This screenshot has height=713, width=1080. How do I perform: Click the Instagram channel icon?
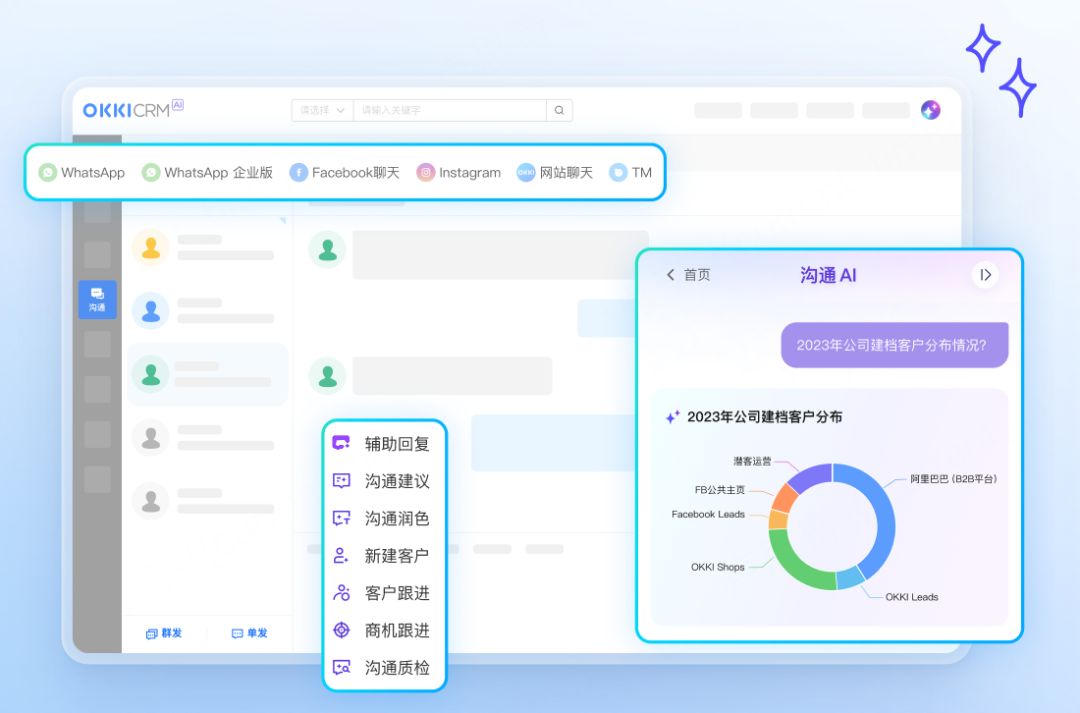426,173
